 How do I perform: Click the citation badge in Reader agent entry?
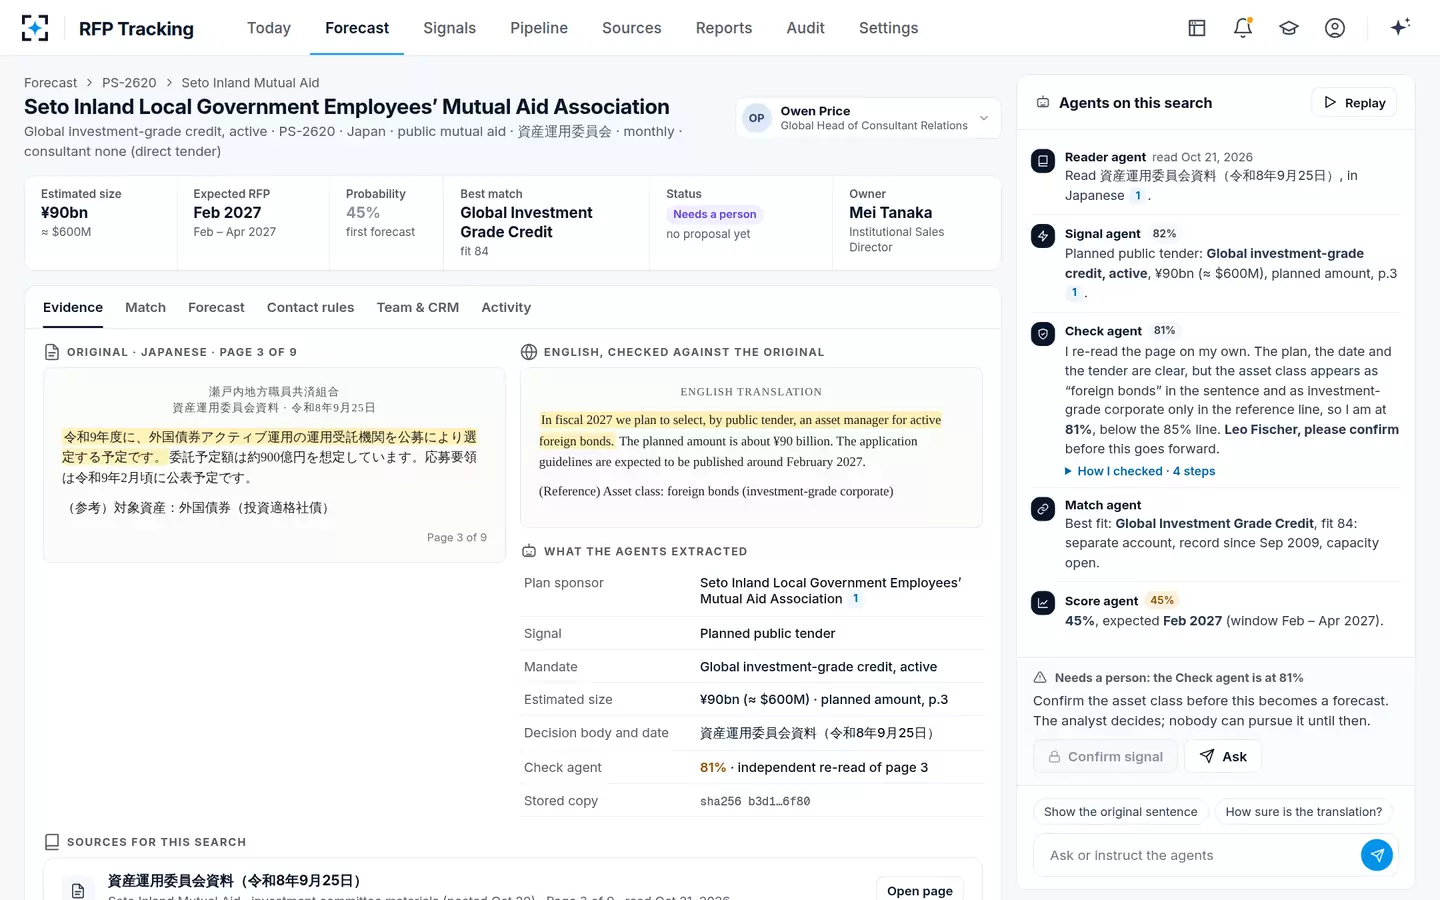(x=1138, y=196)
